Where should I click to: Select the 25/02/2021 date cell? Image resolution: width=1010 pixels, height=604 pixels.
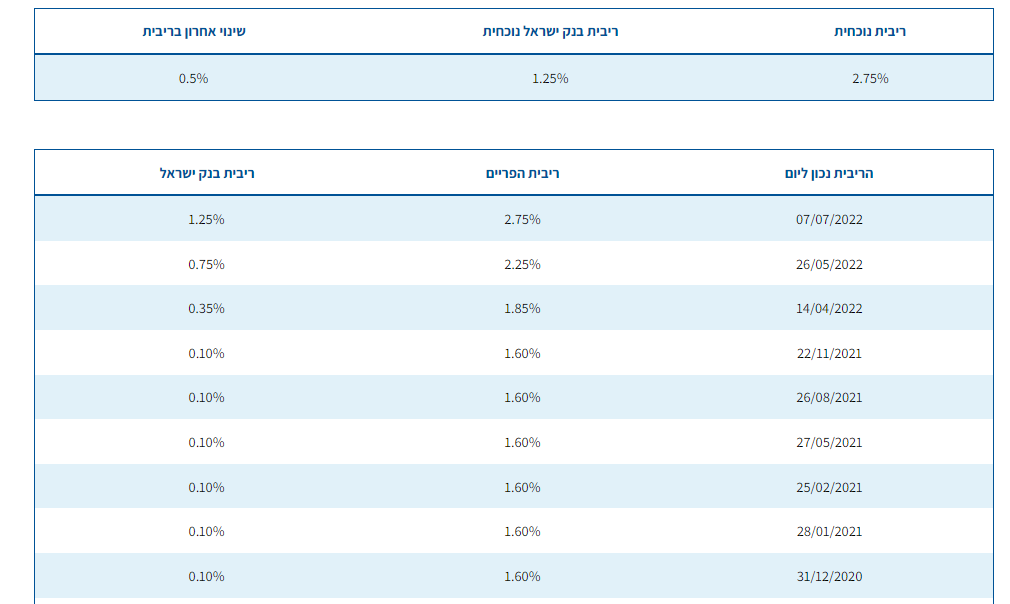point(829,487)
